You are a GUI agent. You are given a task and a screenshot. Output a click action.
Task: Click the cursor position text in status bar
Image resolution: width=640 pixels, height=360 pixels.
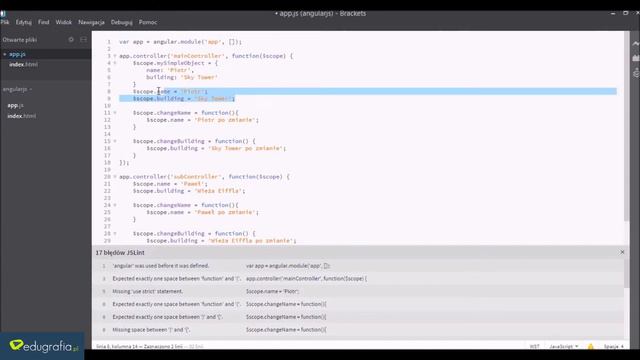pos(139,347)
